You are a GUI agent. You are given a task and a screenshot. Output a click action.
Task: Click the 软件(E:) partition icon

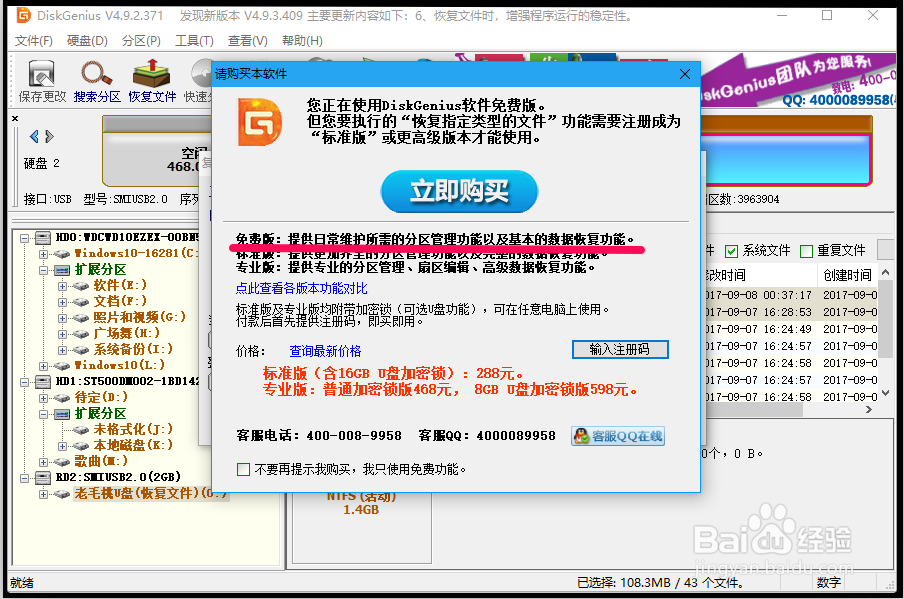tap(81, 286)
